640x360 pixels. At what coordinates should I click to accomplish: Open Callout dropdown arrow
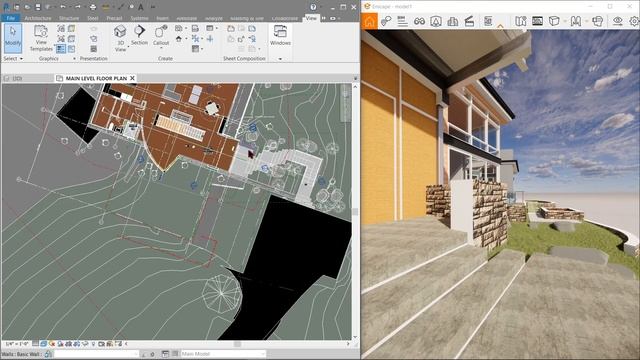point(161,48)
